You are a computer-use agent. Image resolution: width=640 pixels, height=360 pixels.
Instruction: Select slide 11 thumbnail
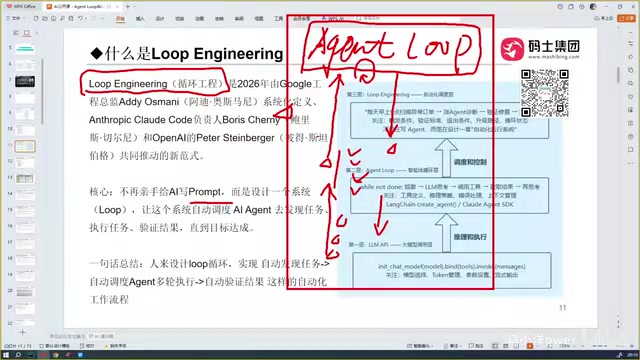point(25,146)
